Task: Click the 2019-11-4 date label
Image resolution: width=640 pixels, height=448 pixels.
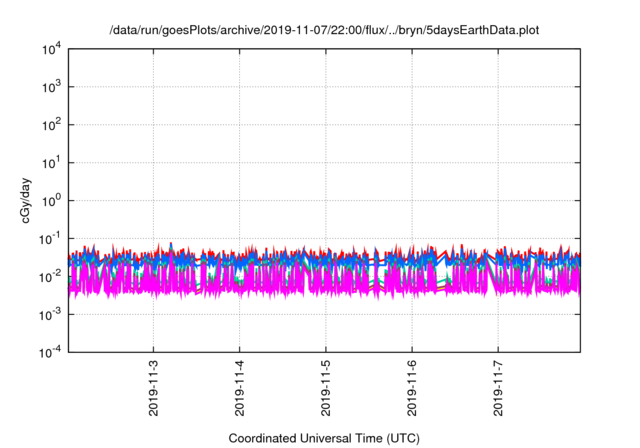Action: (240, 388)
